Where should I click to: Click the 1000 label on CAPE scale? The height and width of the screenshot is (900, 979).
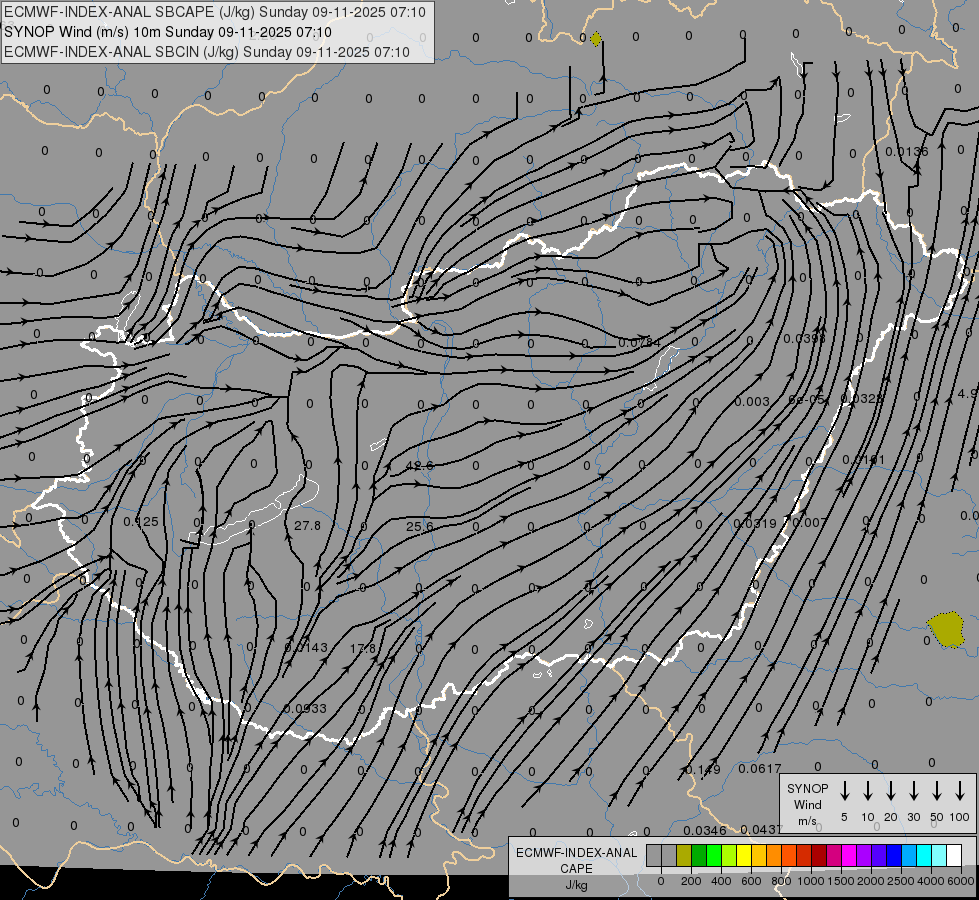coord(811,881)
